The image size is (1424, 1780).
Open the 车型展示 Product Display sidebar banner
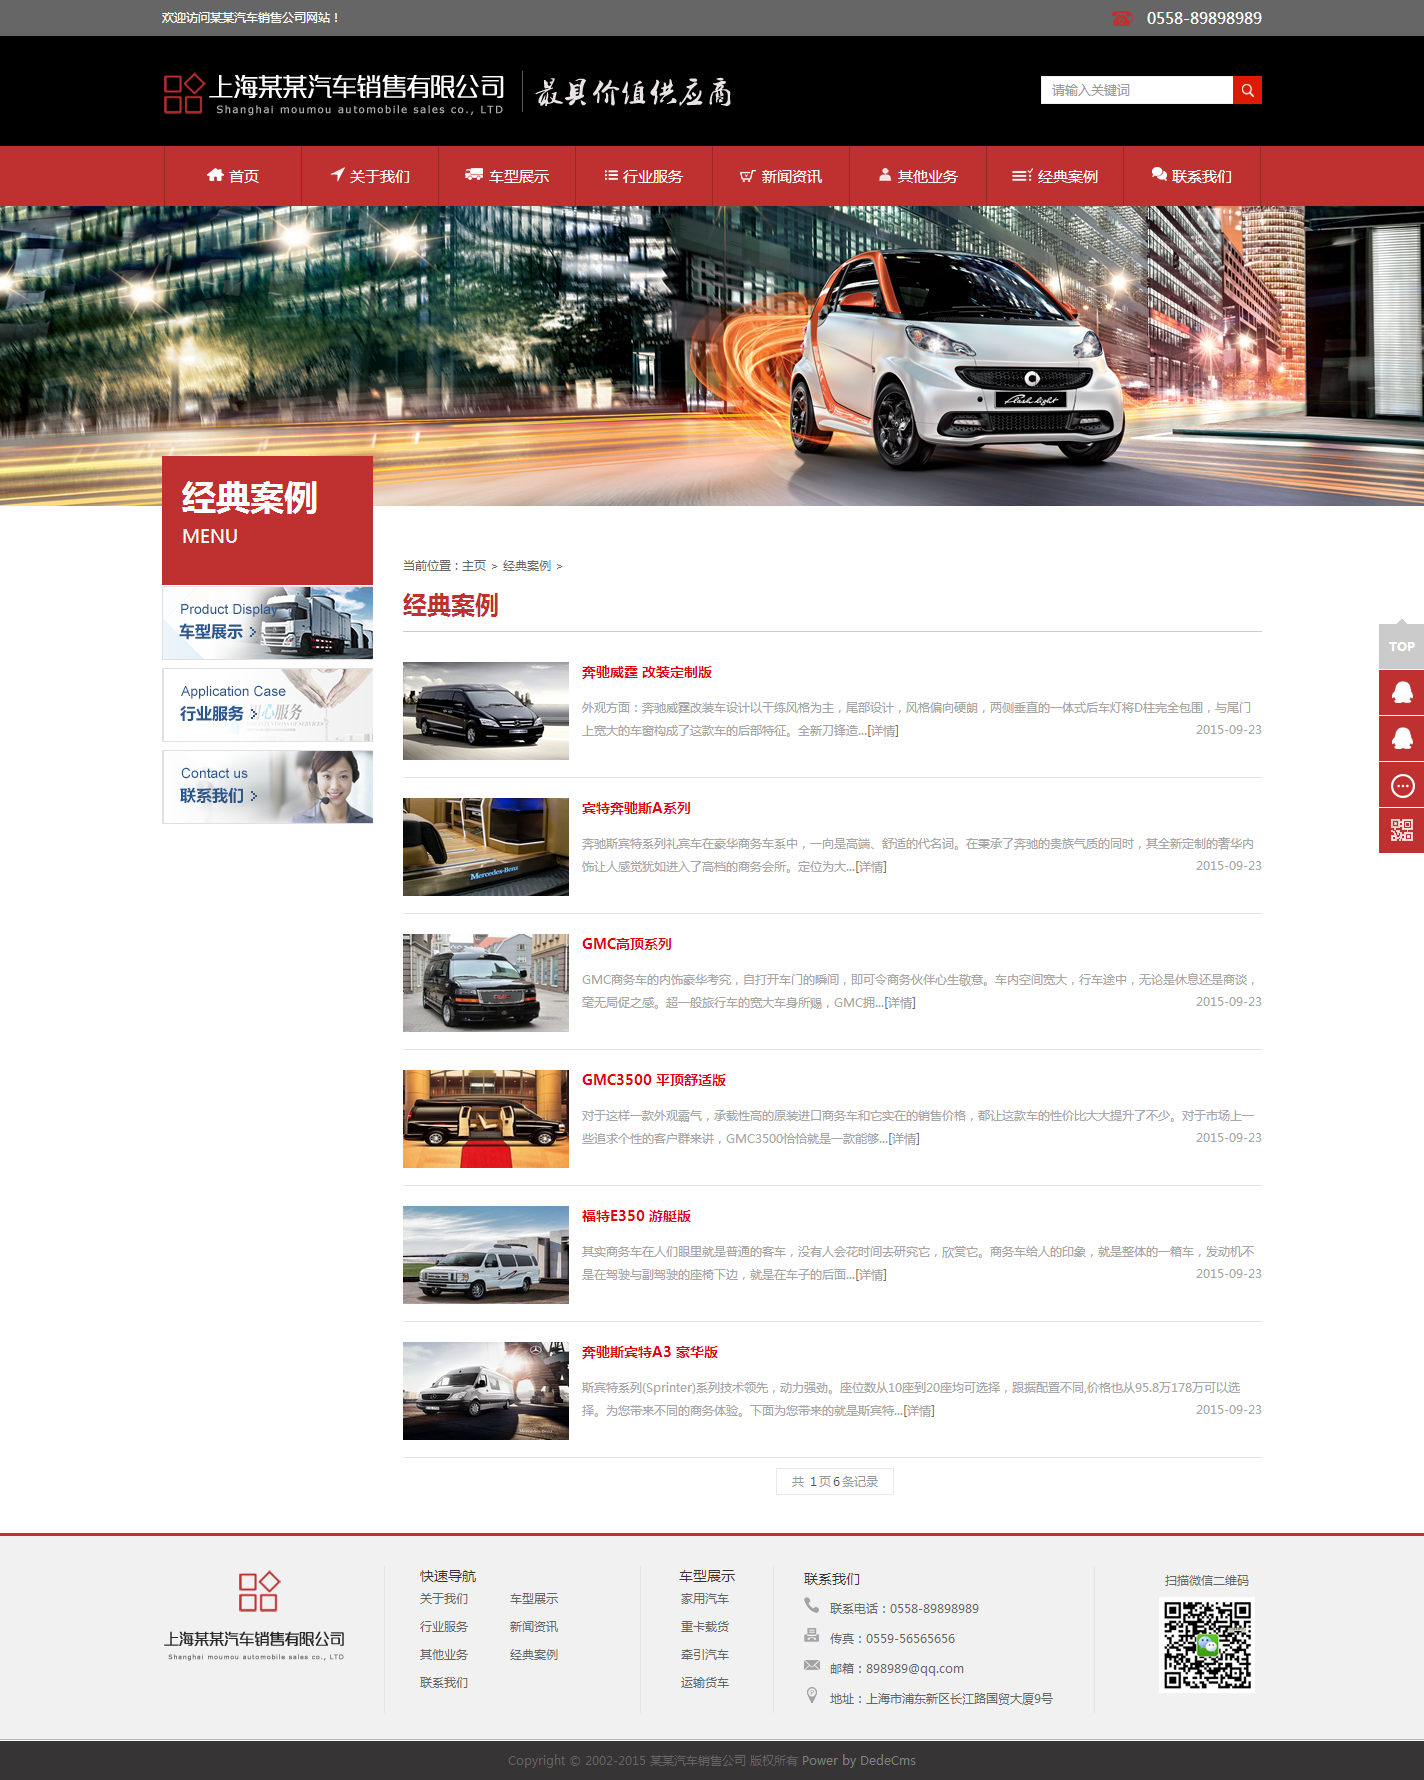pyautogui.click(x=267, y=623)
